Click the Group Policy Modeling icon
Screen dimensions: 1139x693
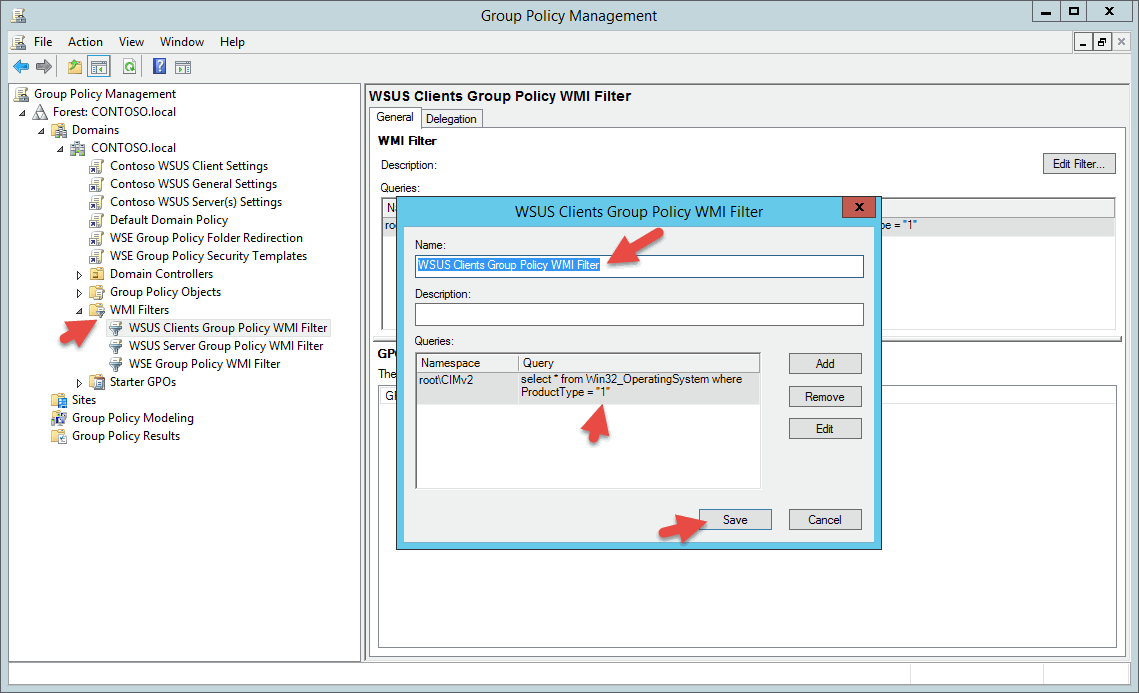60,418
